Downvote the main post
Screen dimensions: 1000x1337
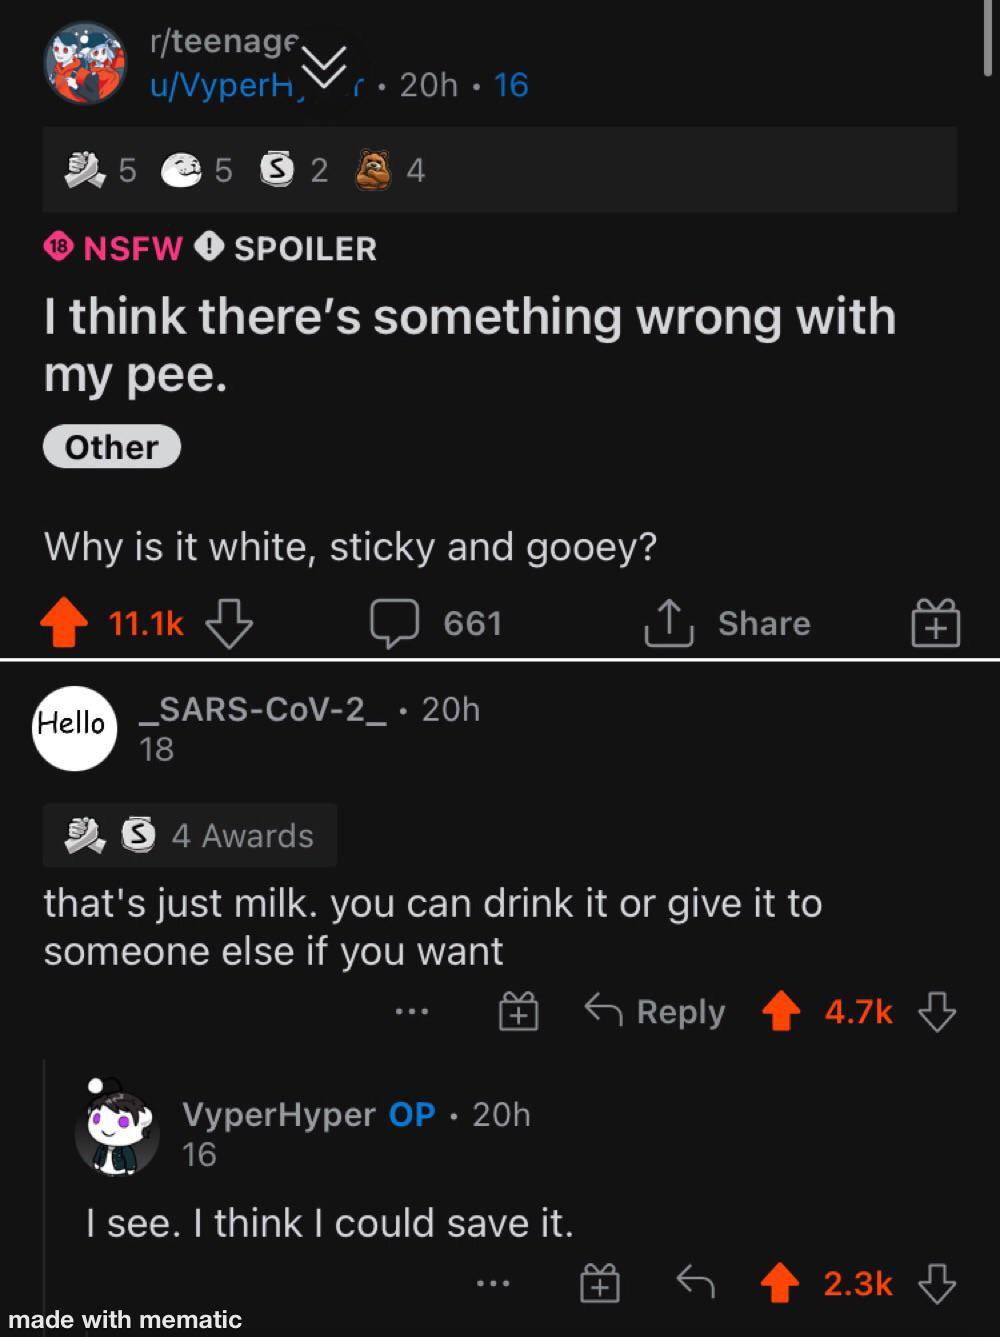click(x=229, y=624)
